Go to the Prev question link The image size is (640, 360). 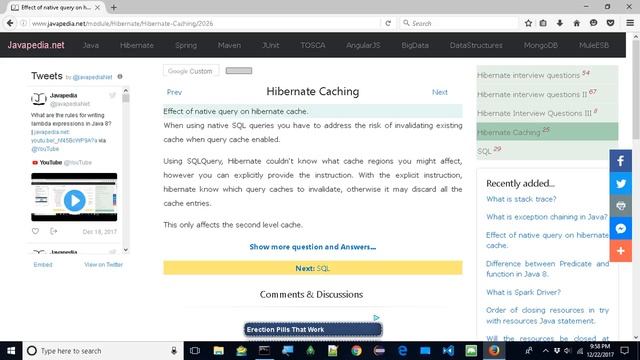(174, 92)
